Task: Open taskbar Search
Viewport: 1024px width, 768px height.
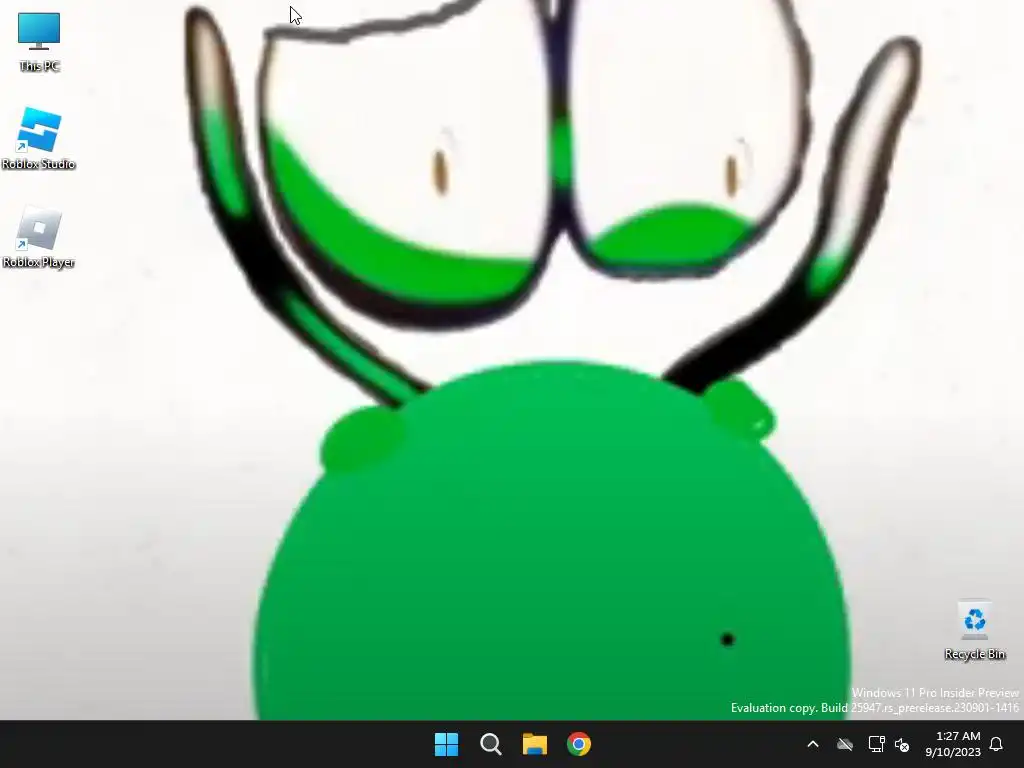Action: (x=490, y=744)
